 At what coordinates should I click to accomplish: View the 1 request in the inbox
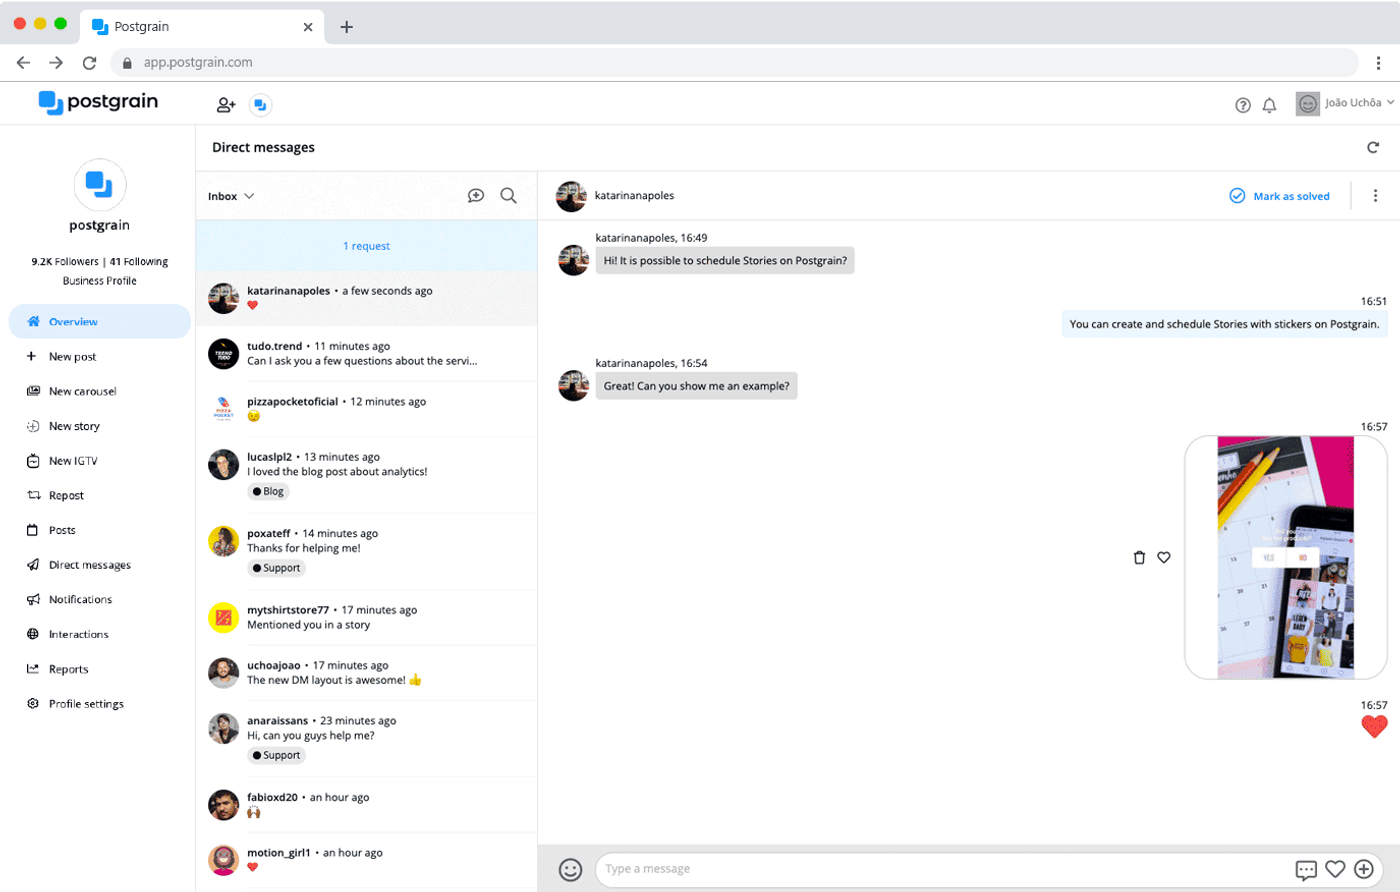pyautogui.click(x=366, y=245)
